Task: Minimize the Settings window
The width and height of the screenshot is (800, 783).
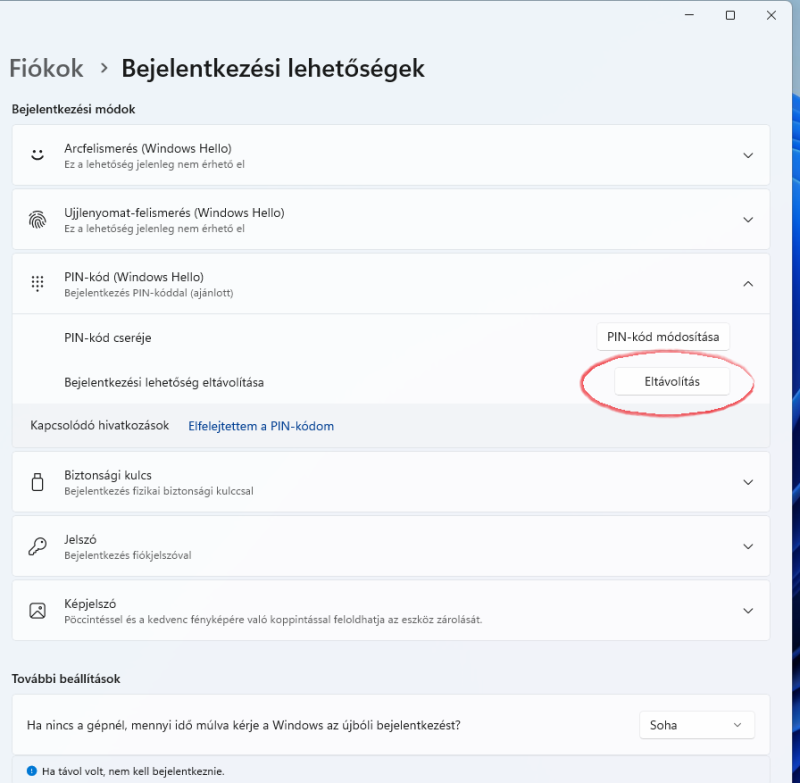Action: [x=689, y=15]
